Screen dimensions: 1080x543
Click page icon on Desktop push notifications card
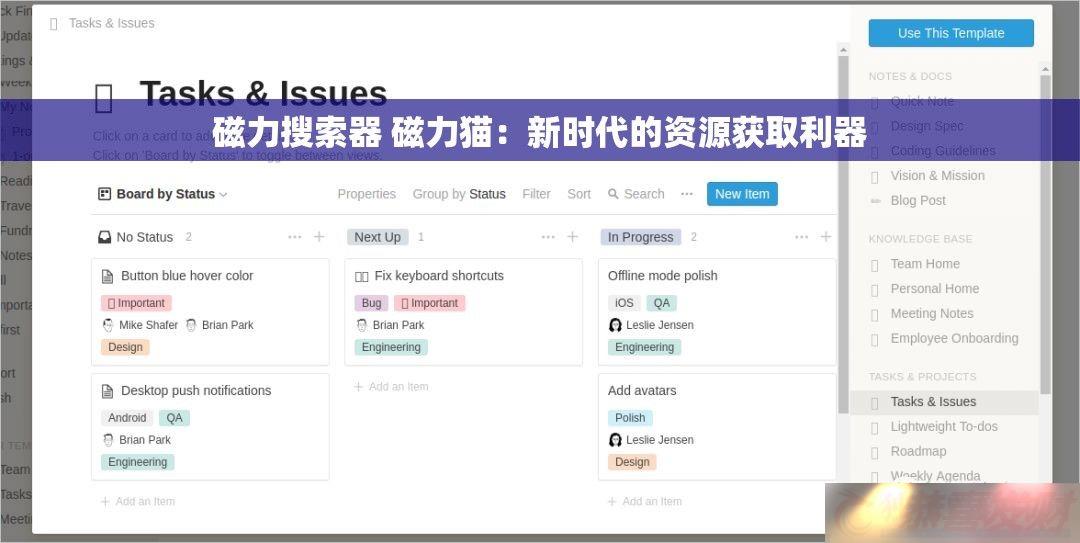pos(107,391)
